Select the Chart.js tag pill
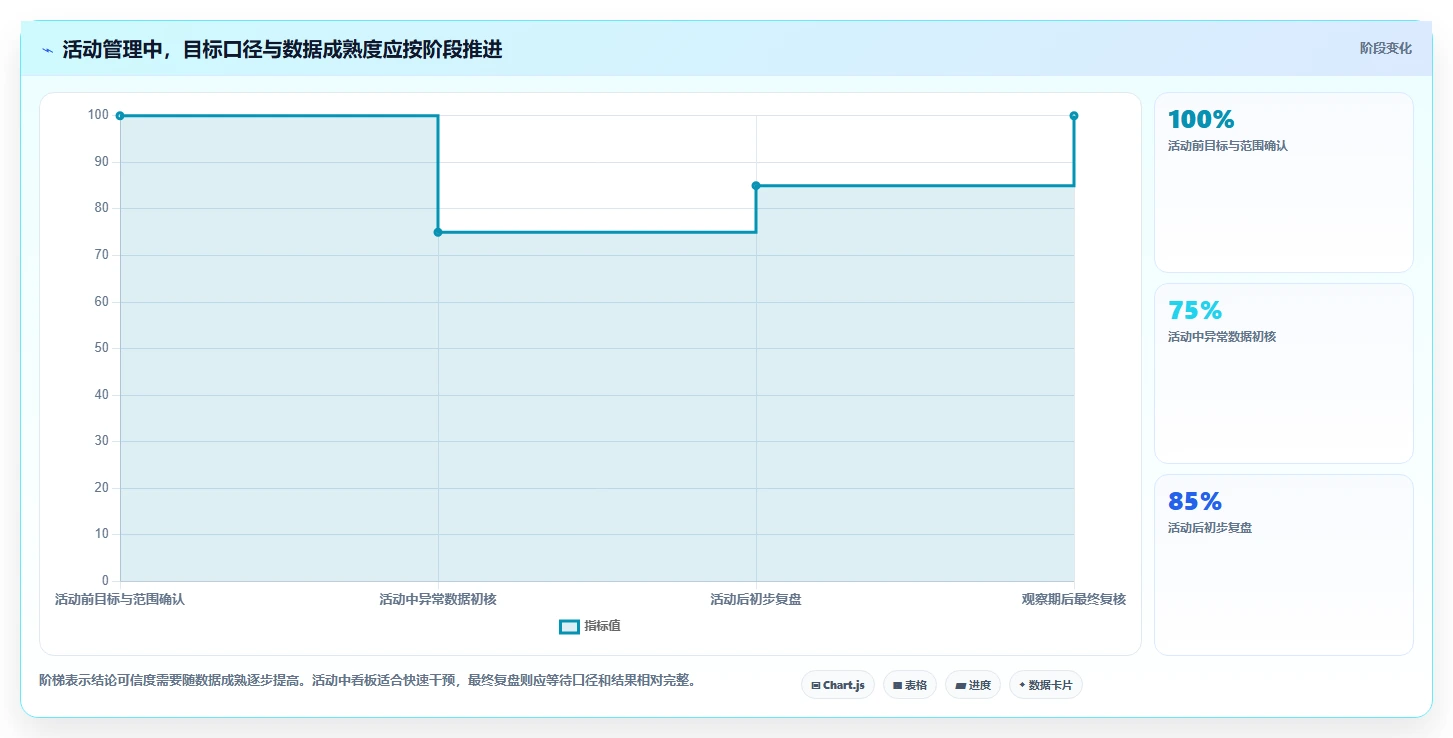Viewport: 1453px width, 738px height. click(x=838, y=685)
